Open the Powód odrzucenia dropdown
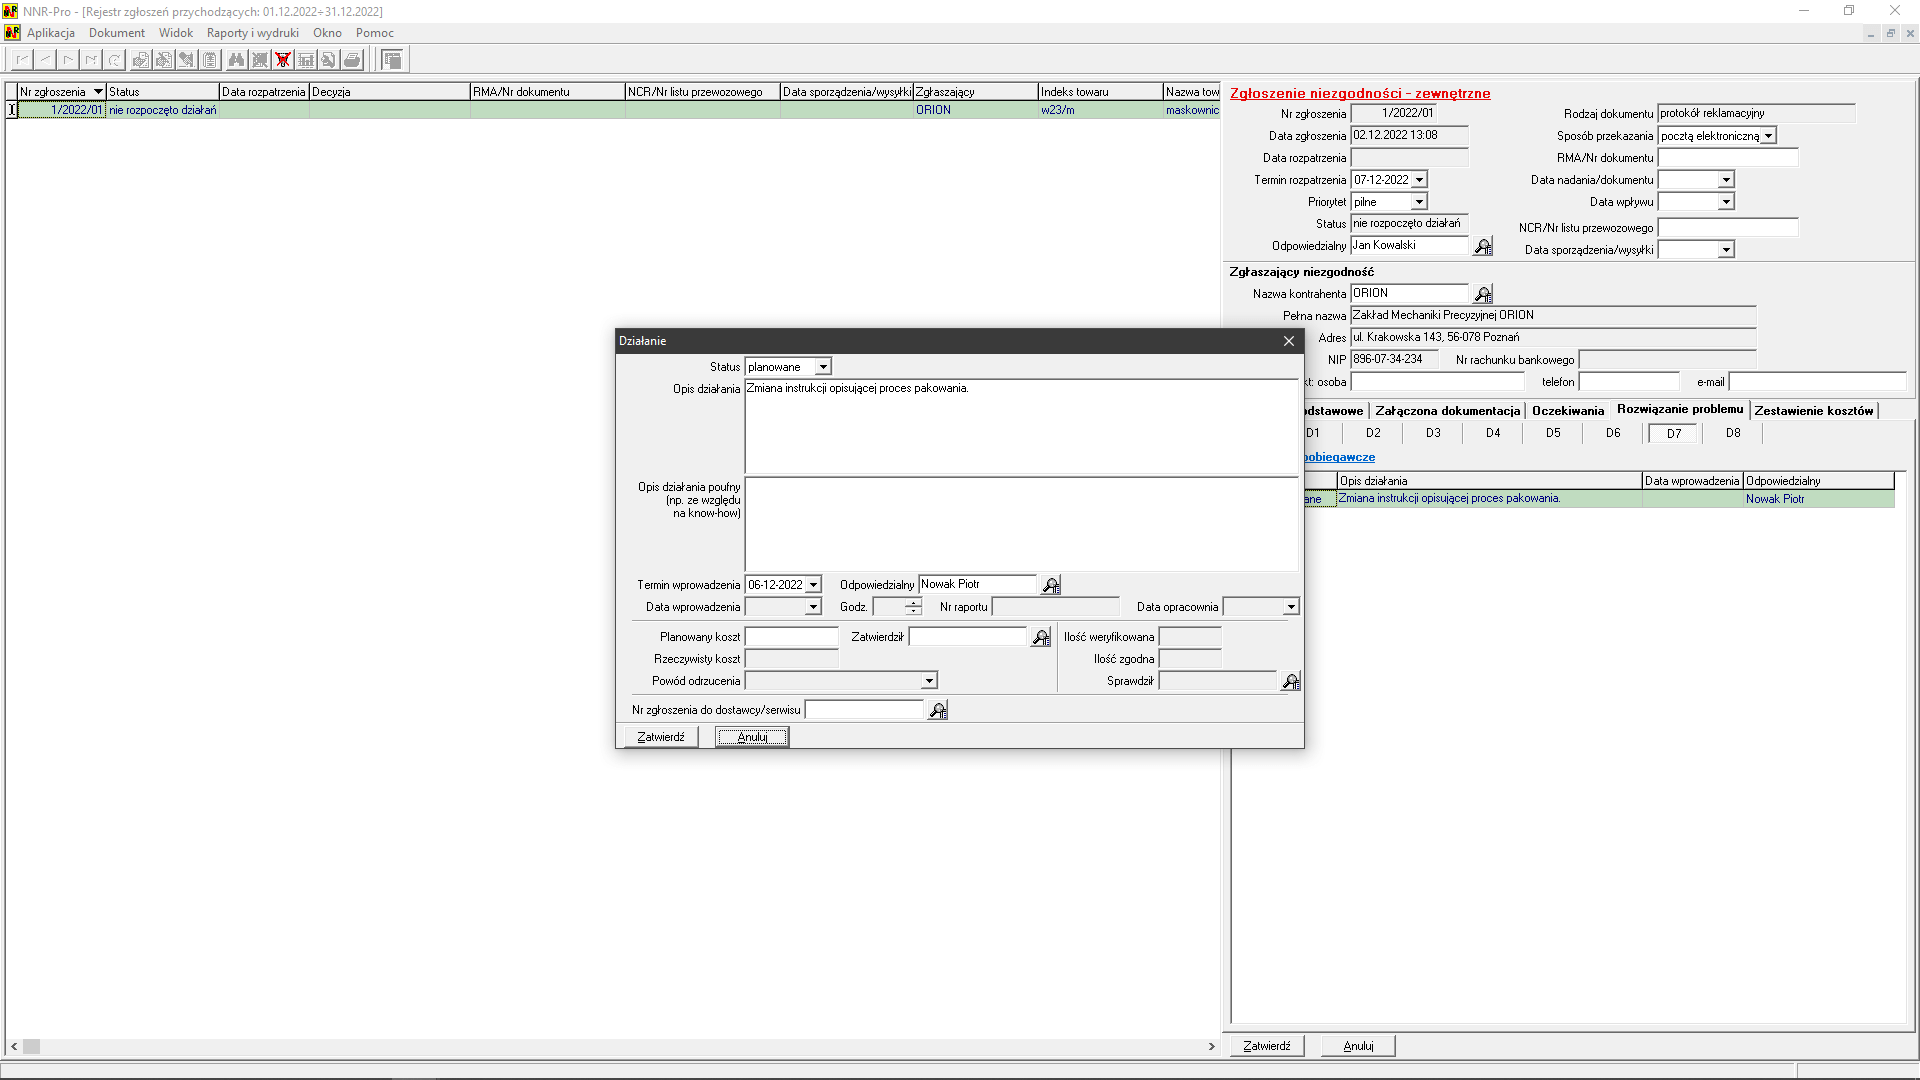Image resolution: width=1920 pixels, height=1080 pixels. click(929, 681)
